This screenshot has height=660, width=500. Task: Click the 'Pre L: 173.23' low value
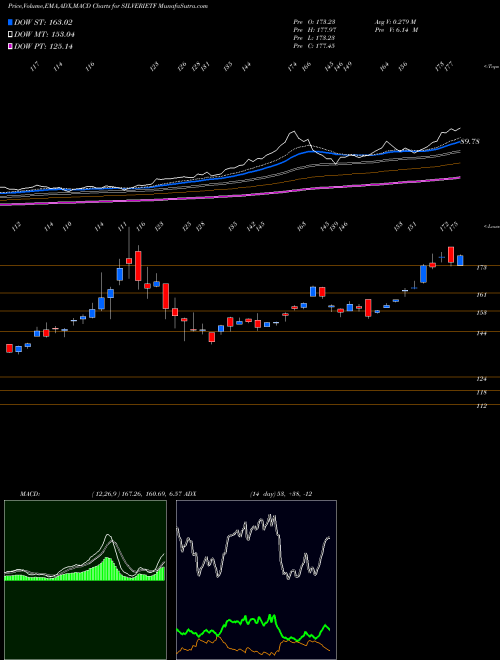pyautogui.click(x=314, y=38)
